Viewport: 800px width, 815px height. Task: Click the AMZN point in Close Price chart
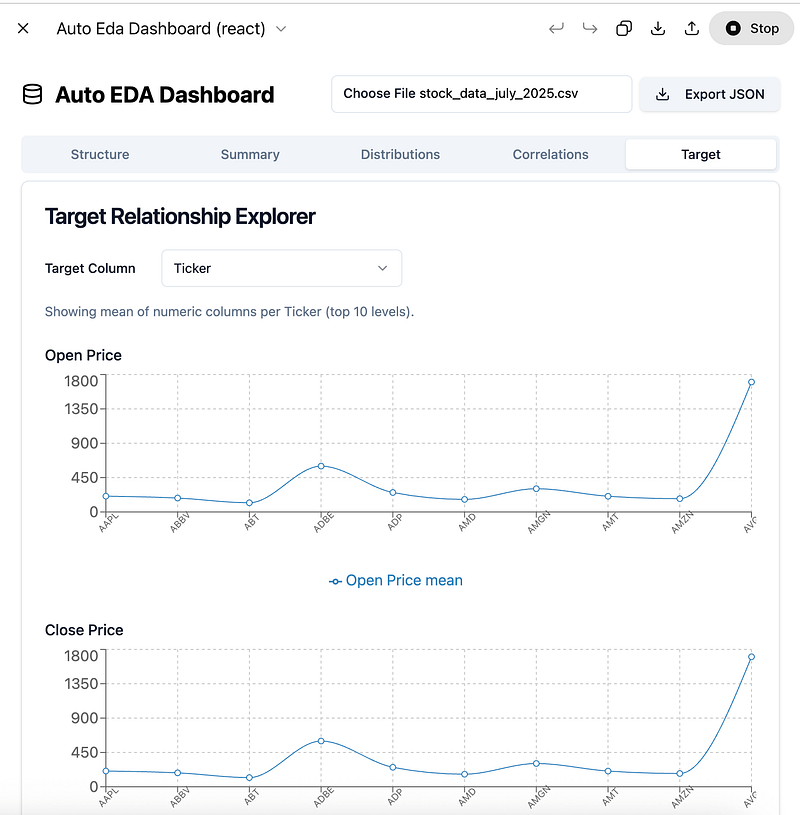click(x=680, y=774)
